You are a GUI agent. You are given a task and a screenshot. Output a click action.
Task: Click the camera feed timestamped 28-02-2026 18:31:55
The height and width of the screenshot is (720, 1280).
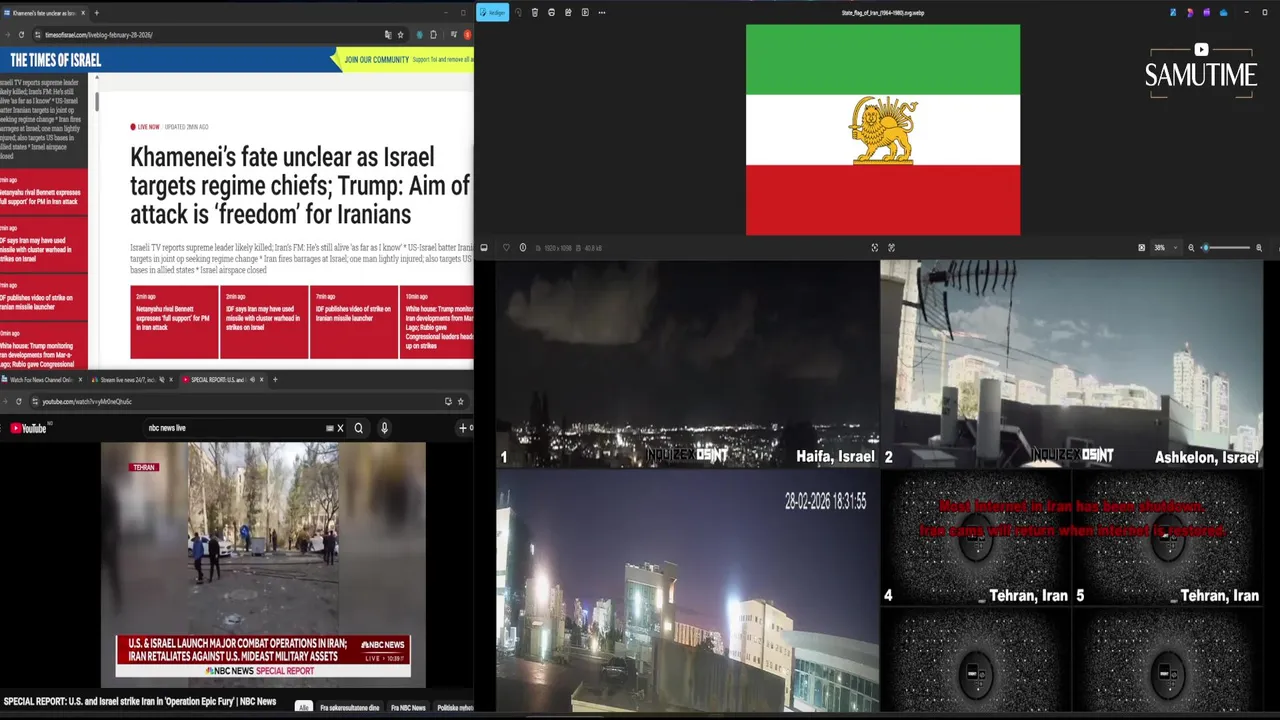pyautogui.click(x=687, y=591)
